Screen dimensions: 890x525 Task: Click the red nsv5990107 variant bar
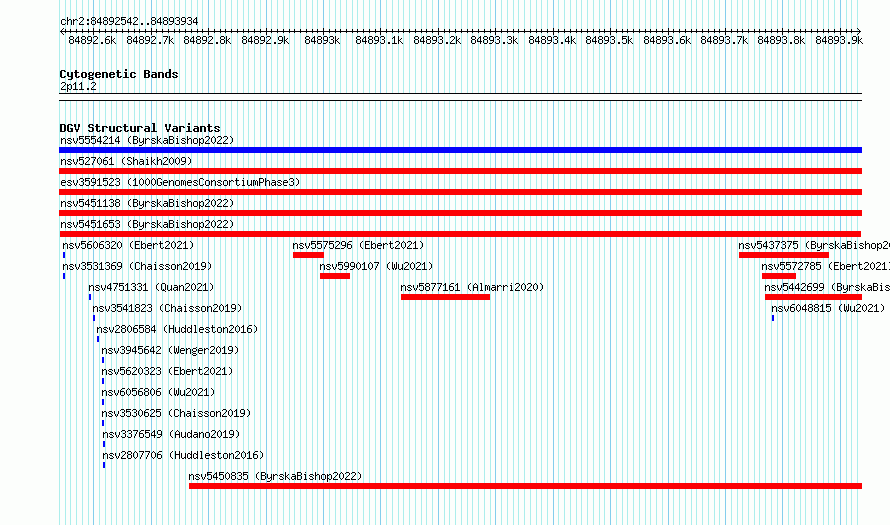[335, 276]
